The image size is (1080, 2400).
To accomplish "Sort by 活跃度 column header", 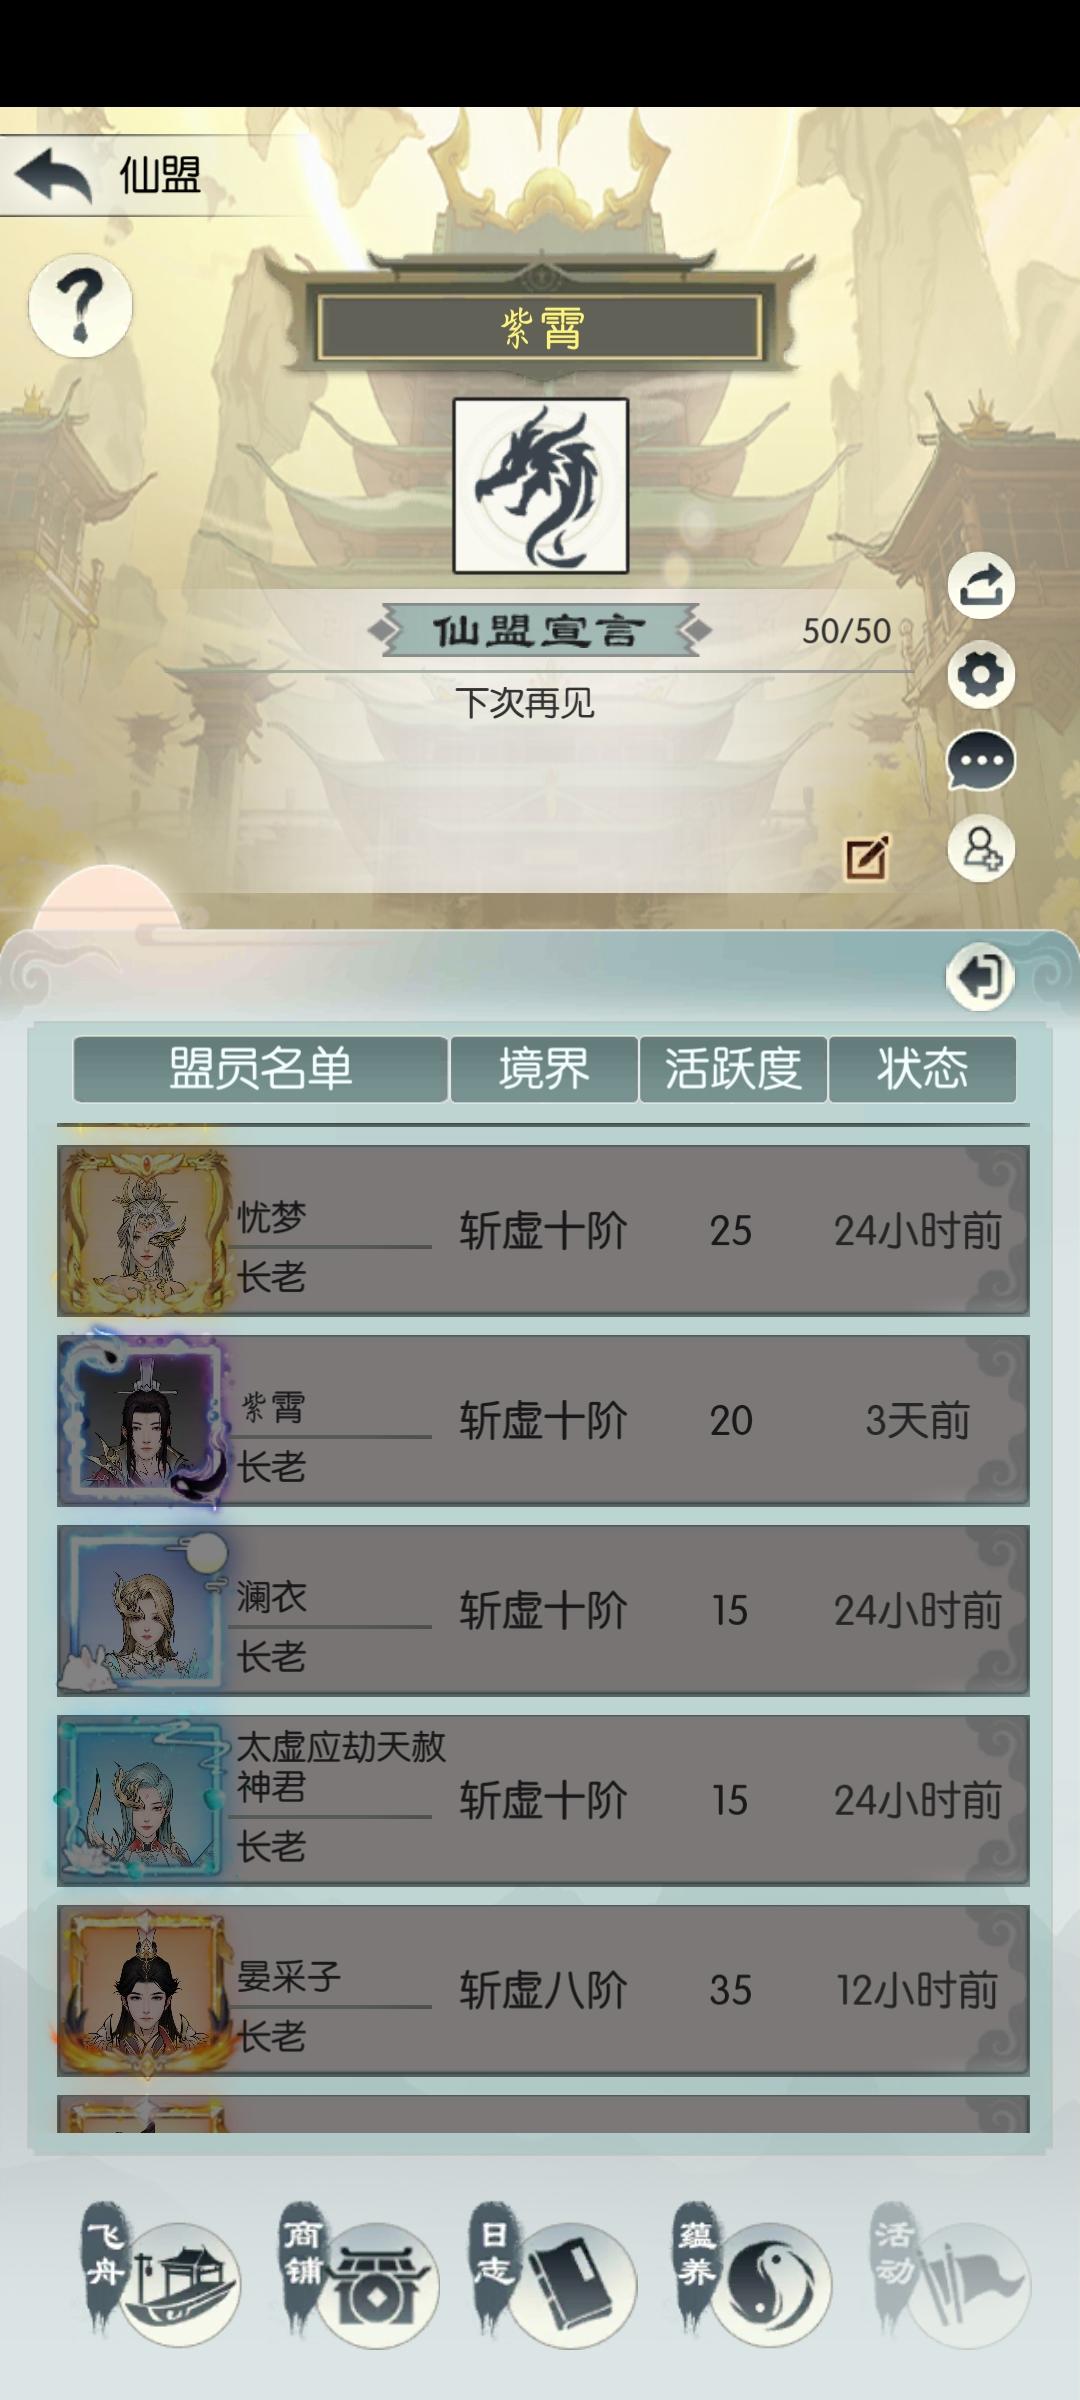I will click(x=733, y=1069).
